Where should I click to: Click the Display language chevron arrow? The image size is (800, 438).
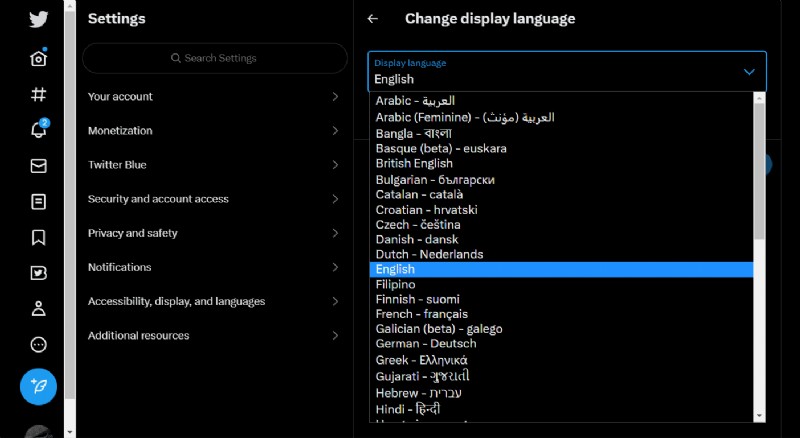[x=749, y=72]
